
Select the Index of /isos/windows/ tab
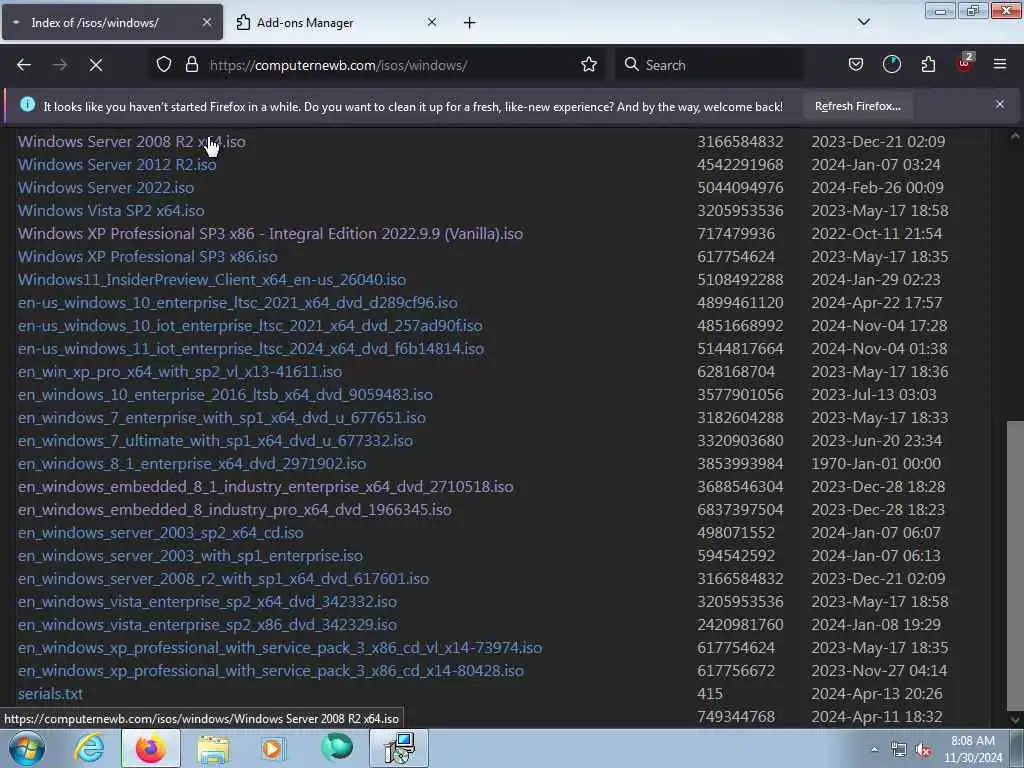(x=112, y=23)
